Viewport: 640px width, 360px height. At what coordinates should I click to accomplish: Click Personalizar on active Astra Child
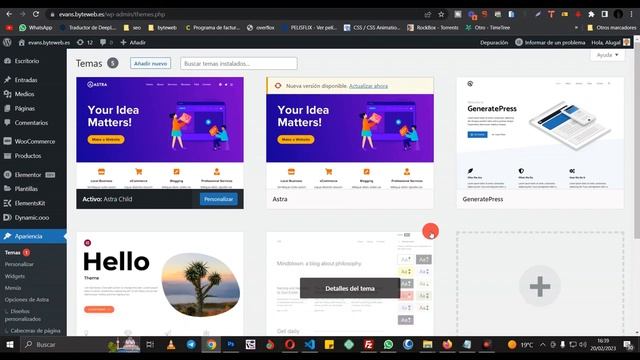(218, 199)
